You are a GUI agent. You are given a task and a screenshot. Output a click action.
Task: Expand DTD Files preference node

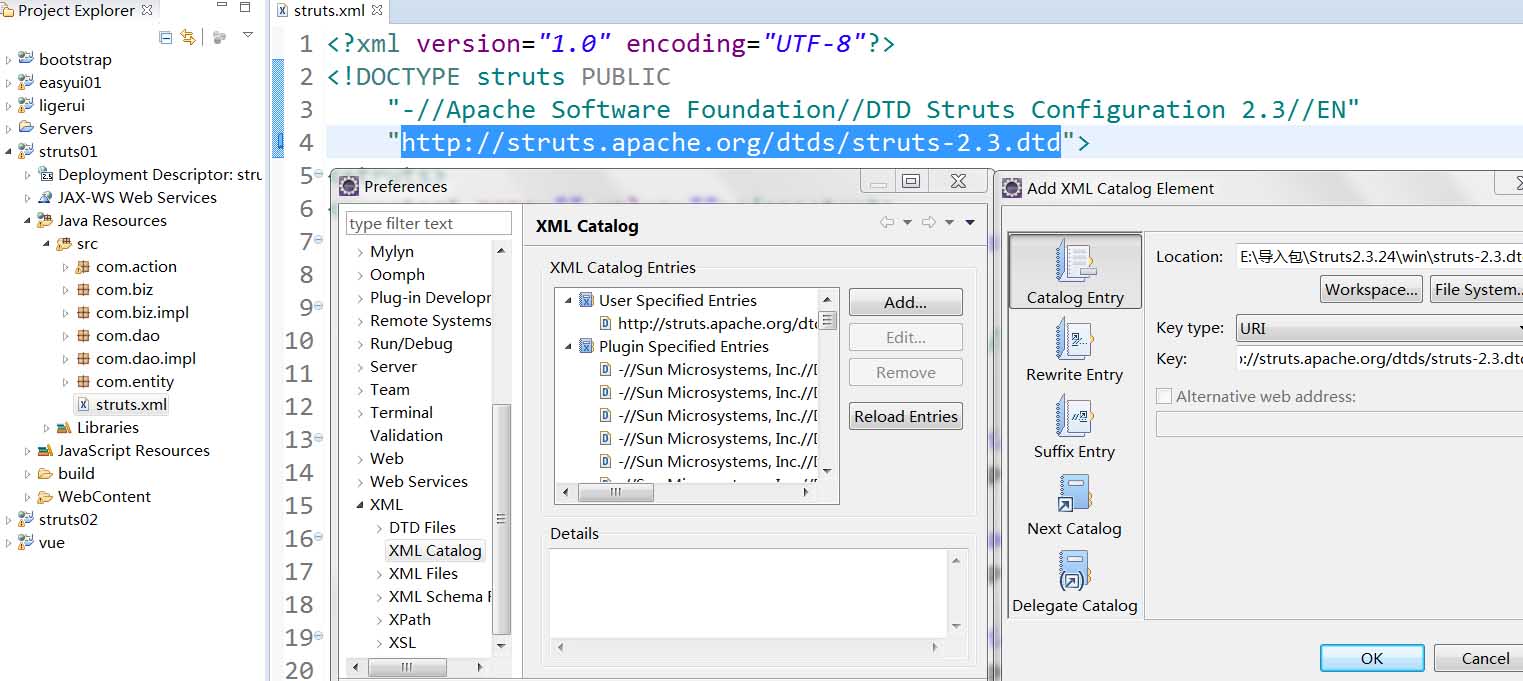click(x=379, y=529)
